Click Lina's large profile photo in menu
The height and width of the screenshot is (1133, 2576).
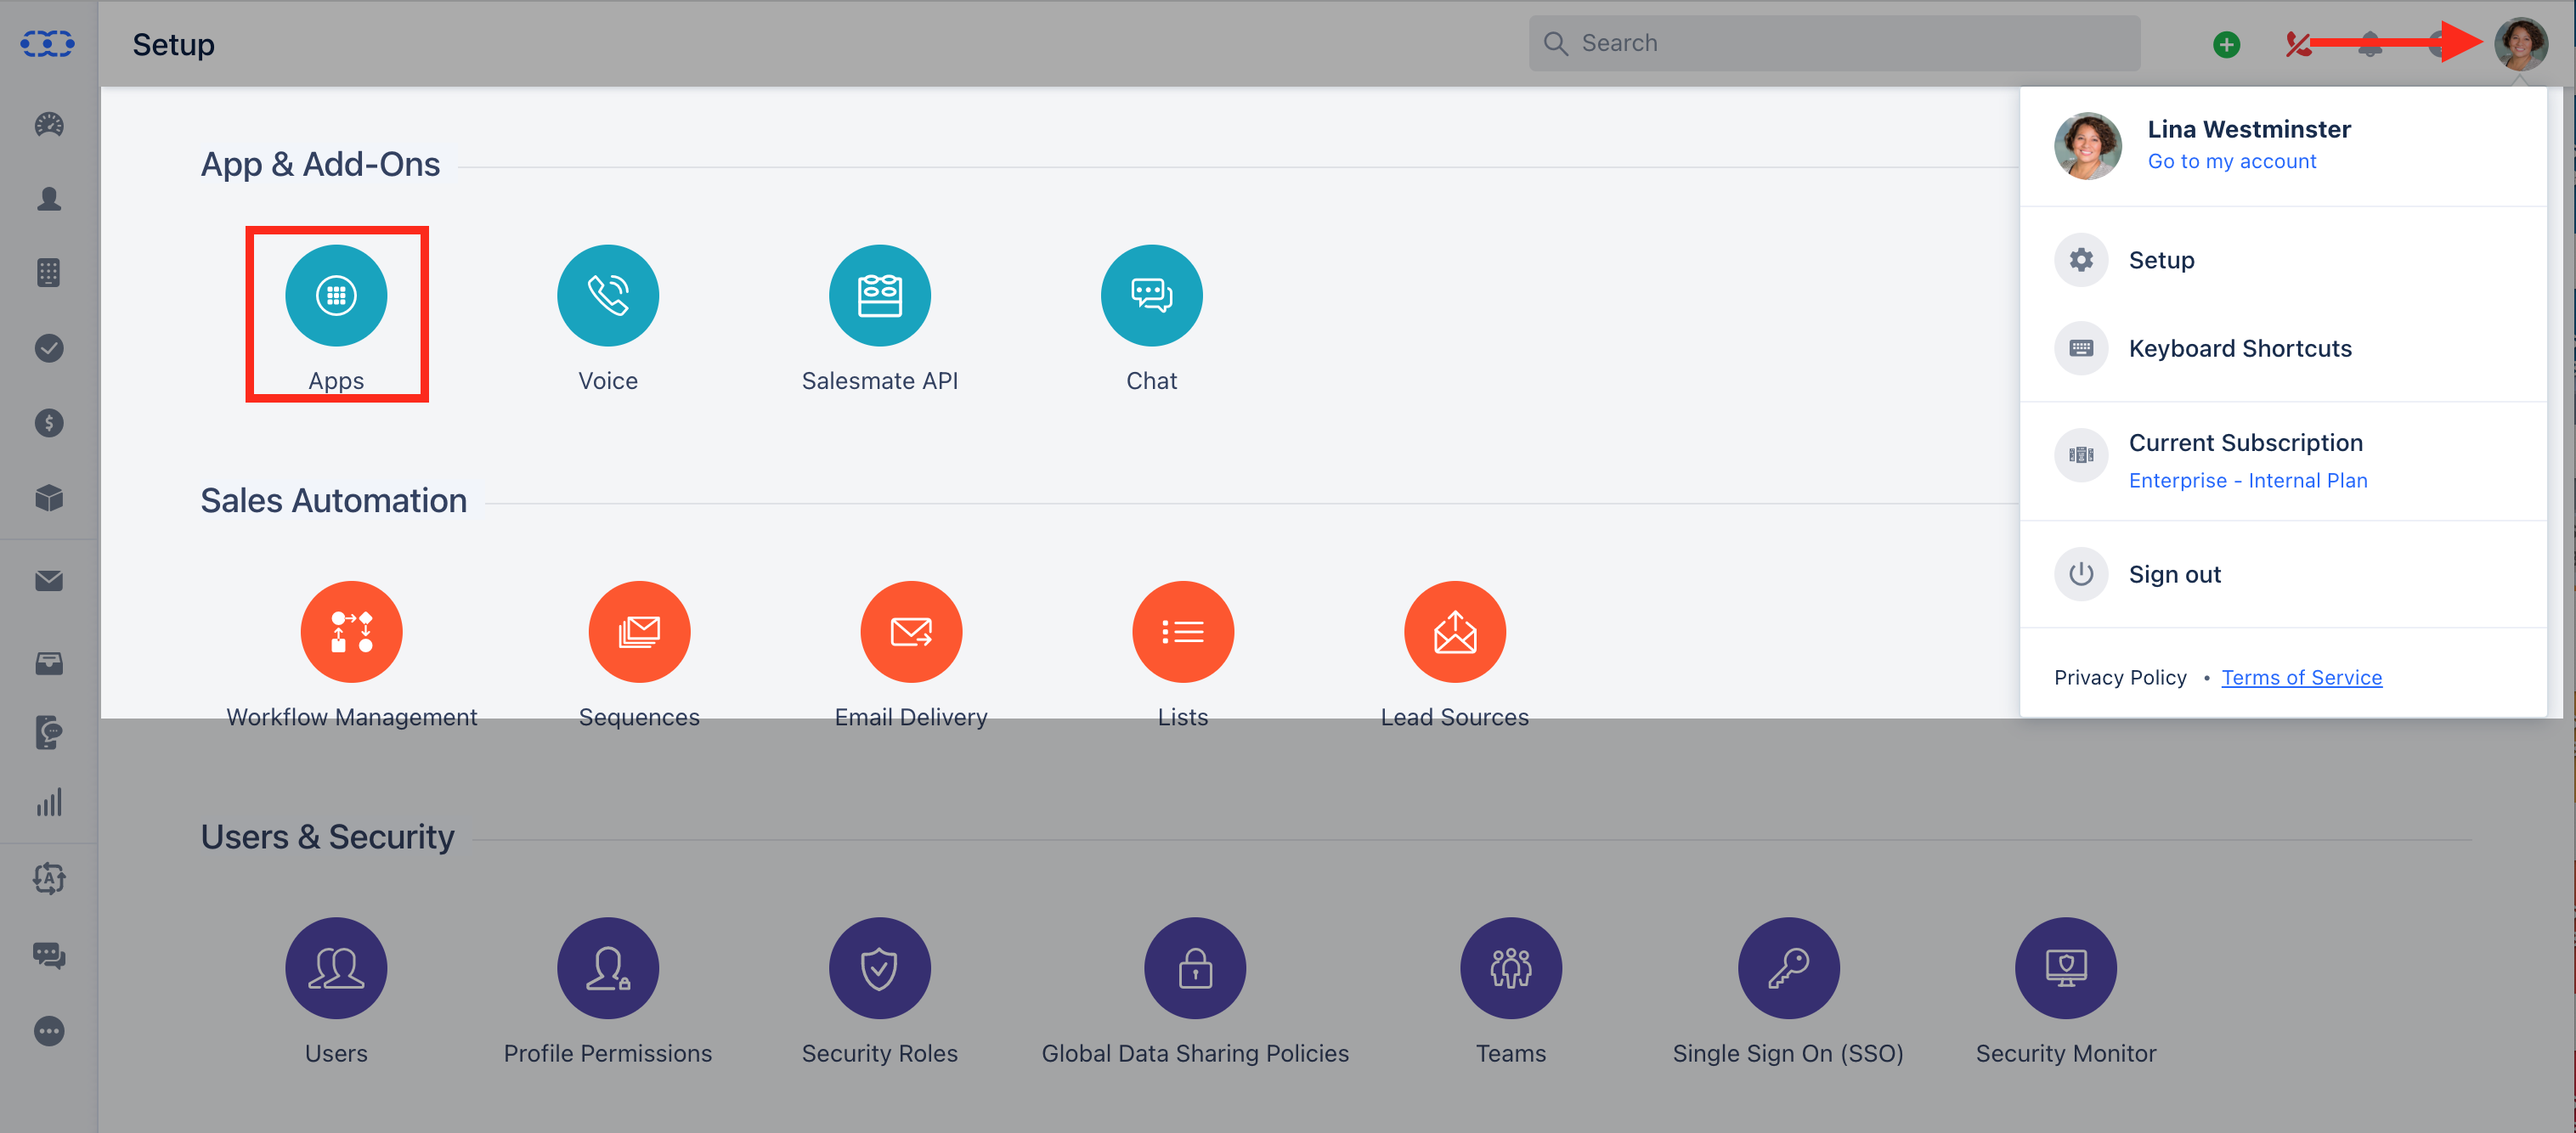point(2088,146)
